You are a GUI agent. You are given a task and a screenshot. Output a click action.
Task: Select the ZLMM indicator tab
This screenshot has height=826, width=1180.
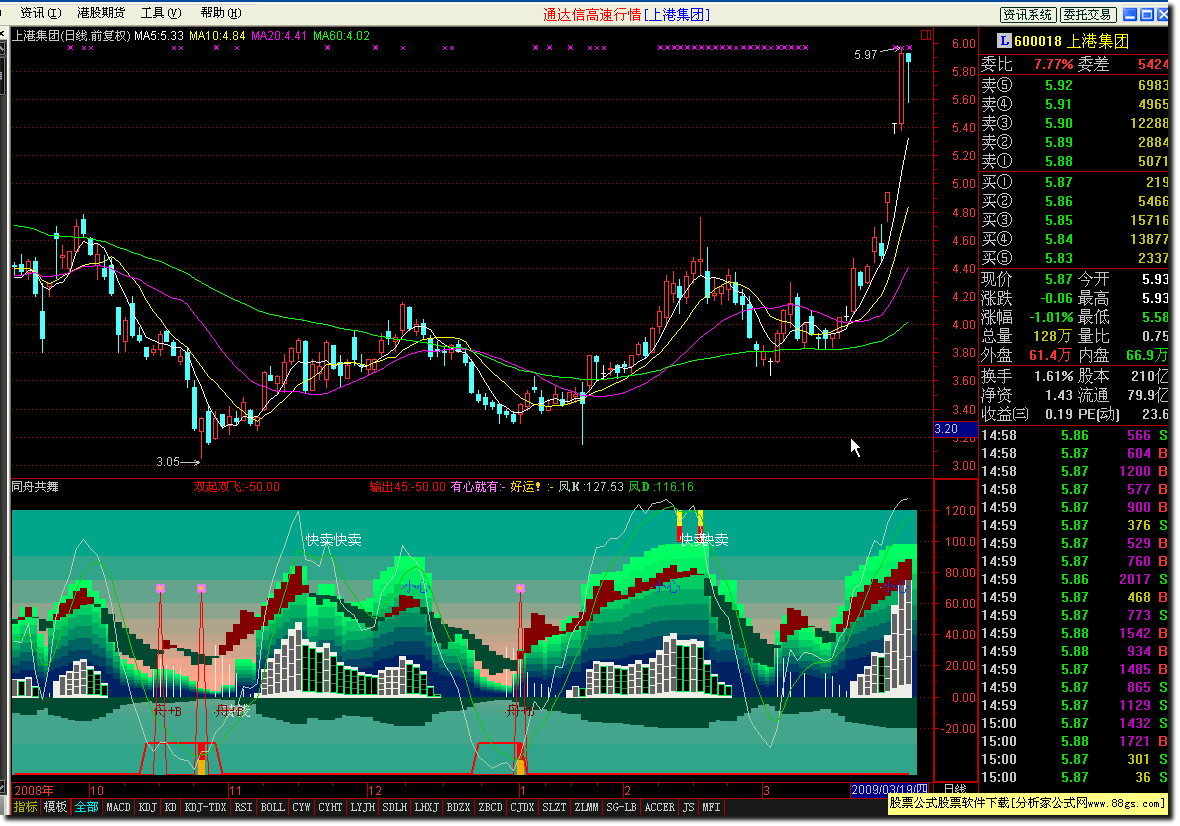[x=586, y=807]
